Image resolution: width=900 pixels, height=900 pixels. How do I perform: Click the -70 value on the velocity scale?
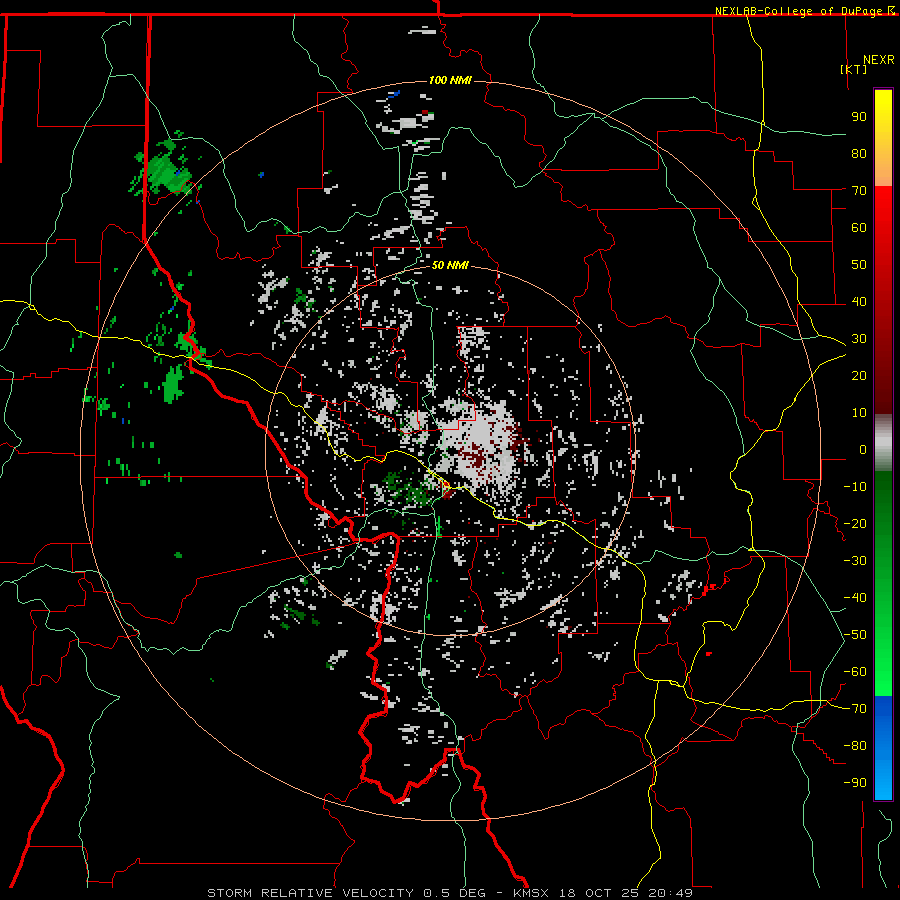[855, 709]
